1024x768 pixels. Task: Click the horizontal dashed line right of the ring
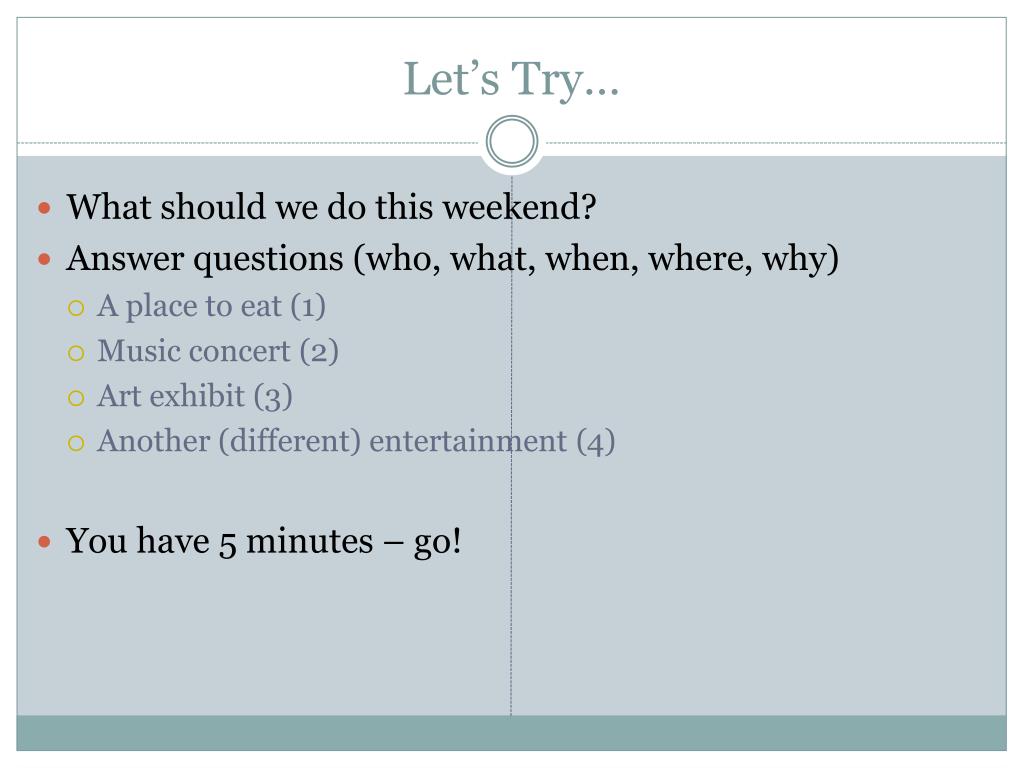point(776,142)
